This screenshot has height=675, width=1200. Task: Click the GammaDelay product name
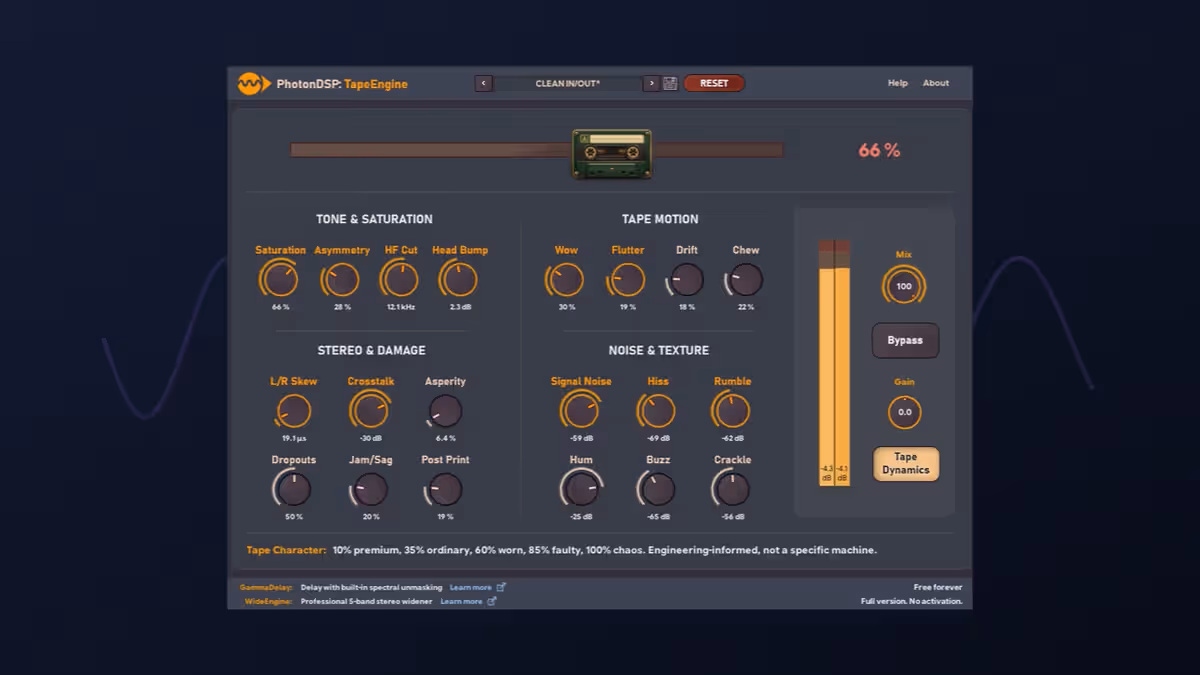(265, 587)
